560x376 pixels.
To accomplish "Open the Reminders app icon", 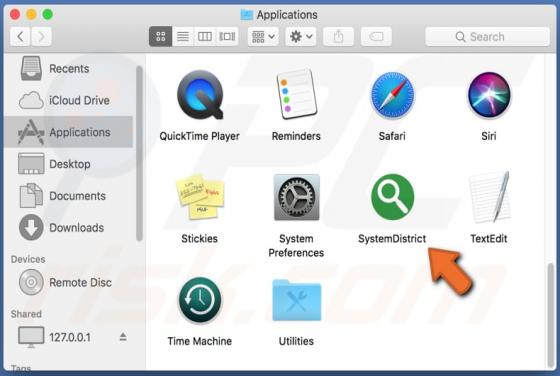I will pos(296,95).
